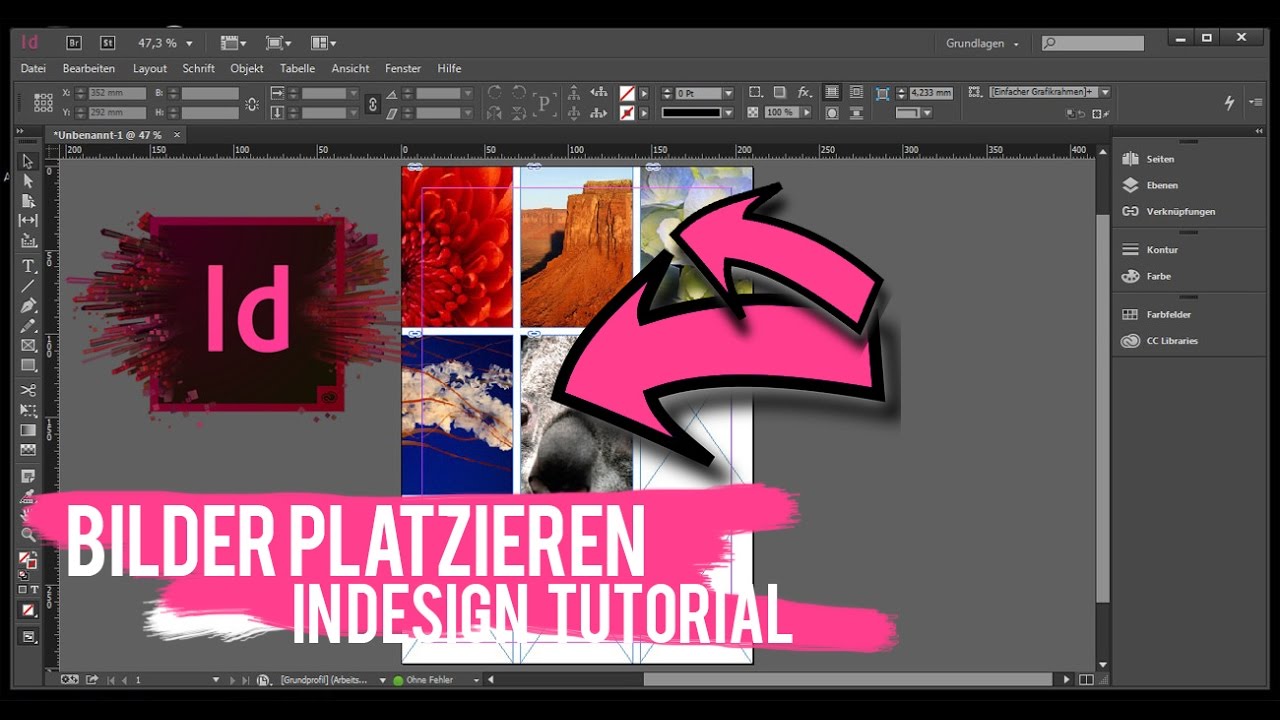Image resolution: width=1280 pixels, height=720 pixels.
Task: Click the quick apply lightning icon
Action: coord(1229,103)
